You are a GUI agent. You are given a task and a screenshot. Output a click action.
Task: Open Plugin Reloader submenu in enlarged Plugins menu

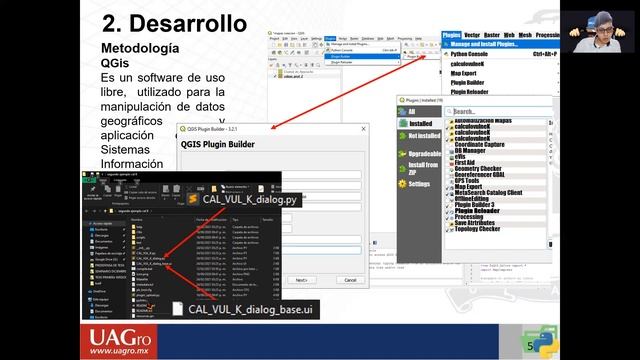[500, 92]
